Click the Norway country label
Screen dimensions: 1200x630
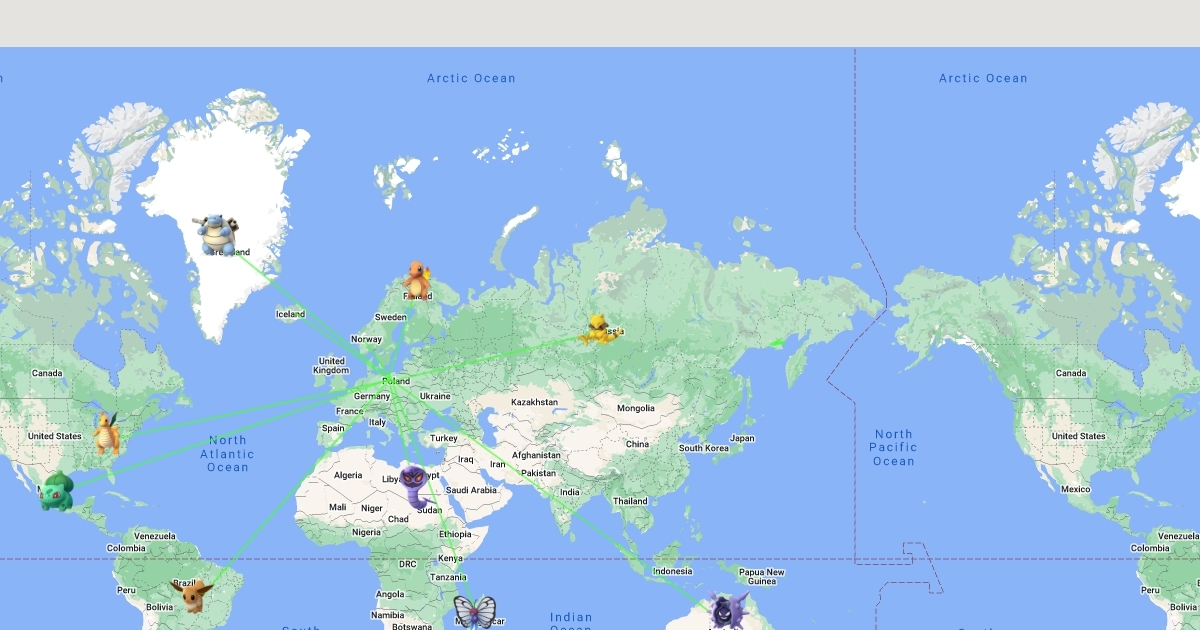367,339
